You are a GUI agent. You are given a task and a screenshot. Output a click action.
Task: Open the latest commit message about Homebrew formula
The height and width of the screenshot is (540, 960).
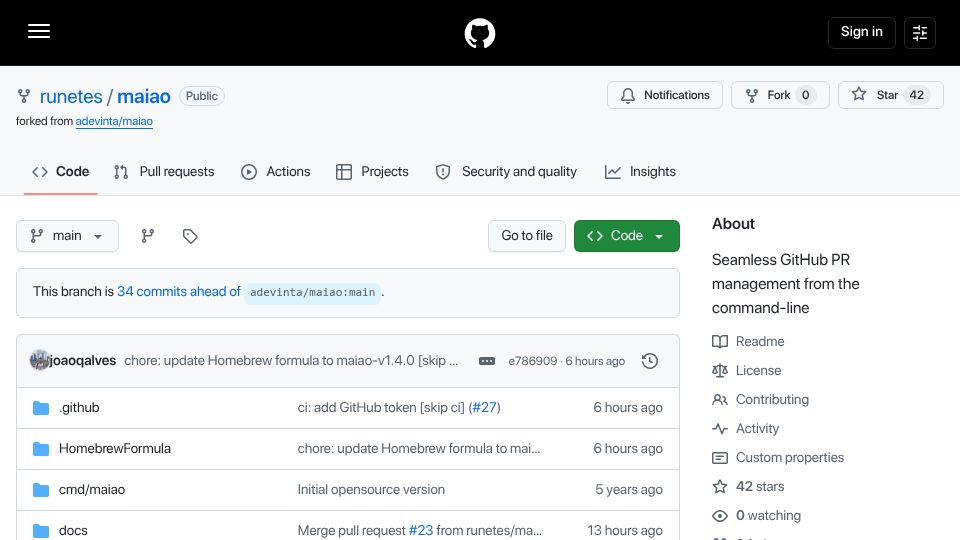[291, 361]
